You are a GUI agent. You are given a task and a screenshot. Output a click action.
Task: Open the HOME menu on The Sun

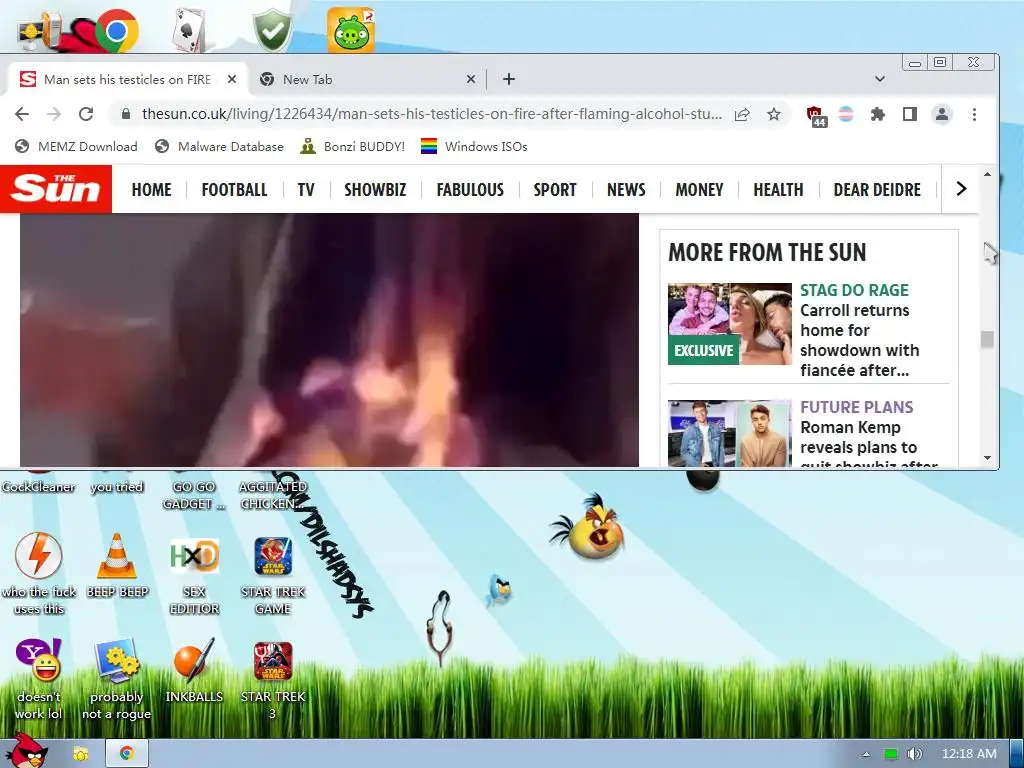pos(152,189)
